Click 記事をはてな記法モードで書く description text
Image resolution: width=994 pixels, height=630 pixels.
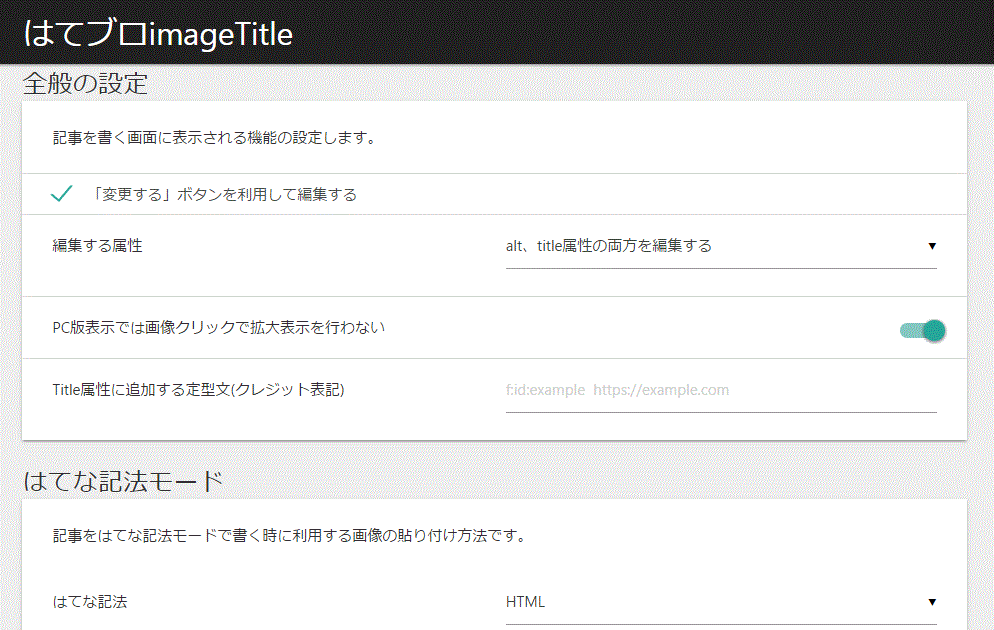tap(290, 536)
